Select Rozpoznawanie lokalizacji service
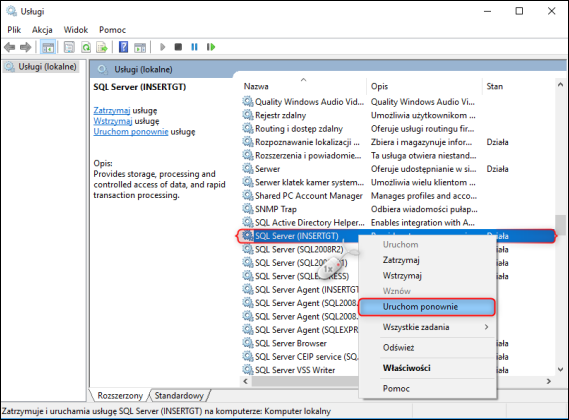Image resolution: width=569 pixels, height=420 pixels. 307,142
